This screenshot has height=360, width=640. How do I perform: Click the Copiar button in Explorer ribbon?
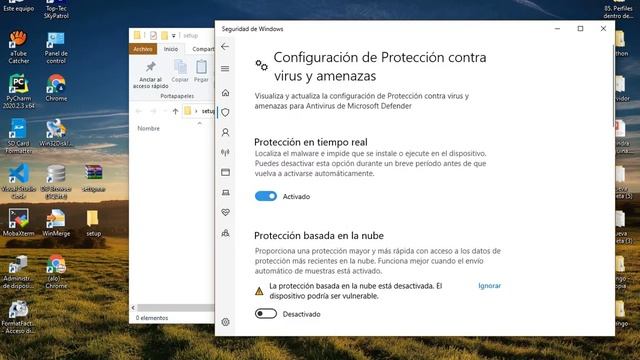180,71
